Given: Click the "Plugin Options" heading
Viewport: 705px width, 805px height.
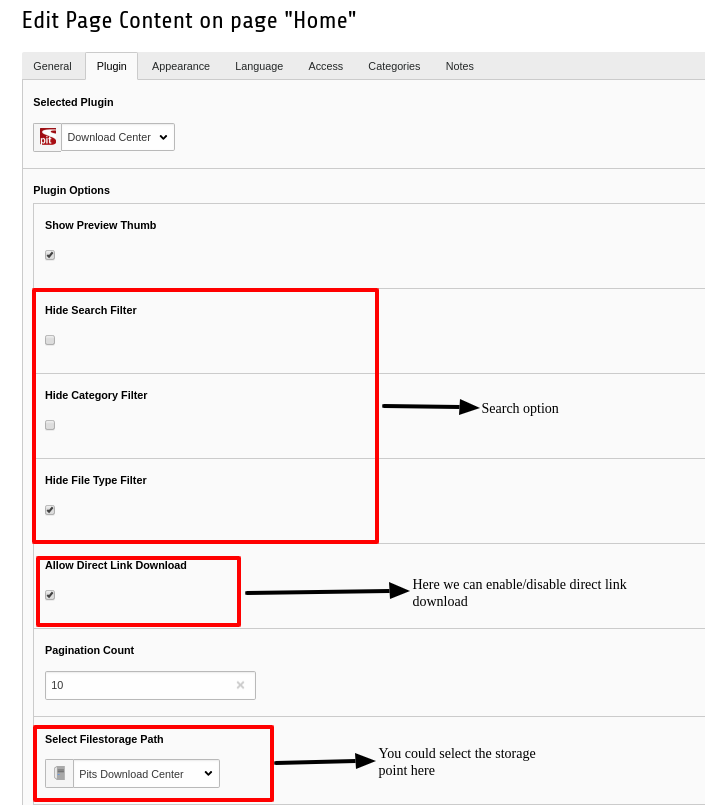Looking at the screenshot, I should pos(71,190).
